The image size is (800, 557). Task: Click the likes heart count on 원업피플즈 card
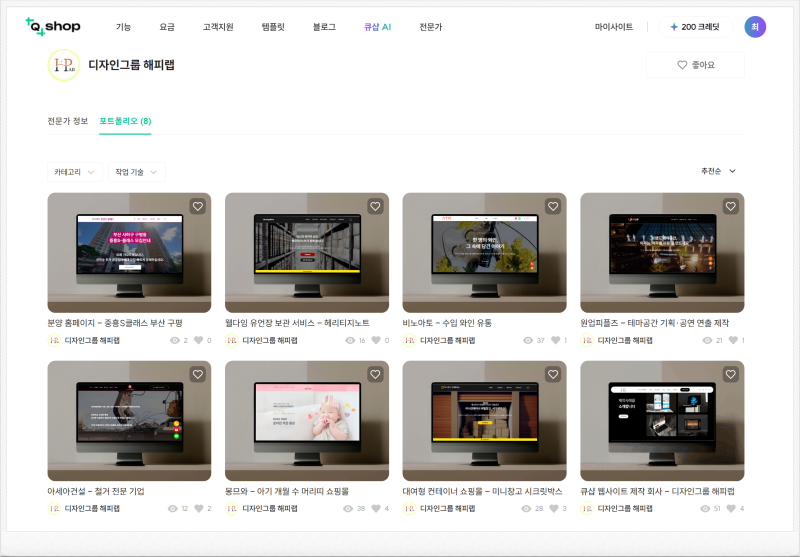pos(736,340)
